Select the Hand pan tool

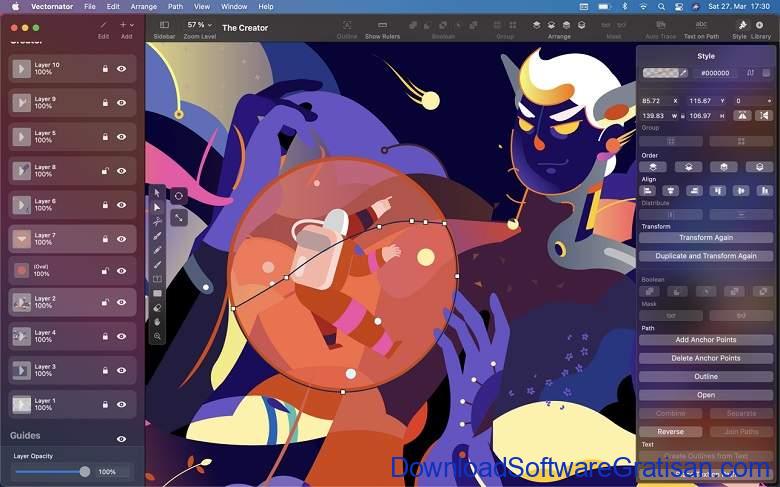click(157, 322)
